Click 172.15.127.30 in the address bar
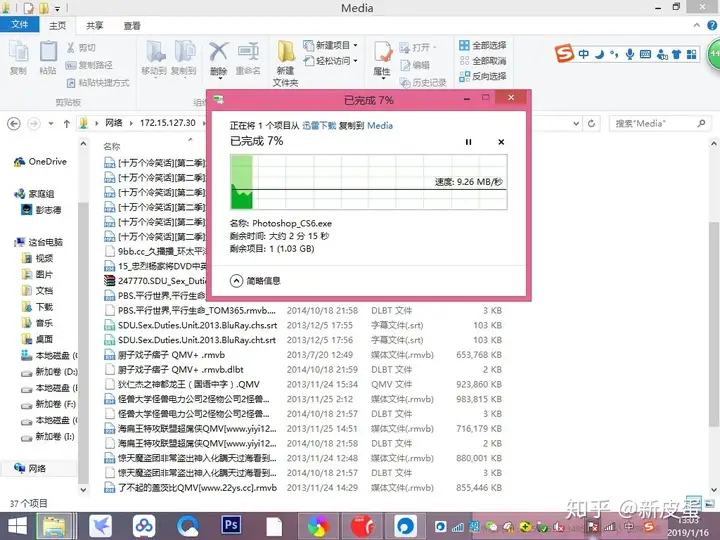The height and width of the screenshot is (540, 720). [168, 123]
